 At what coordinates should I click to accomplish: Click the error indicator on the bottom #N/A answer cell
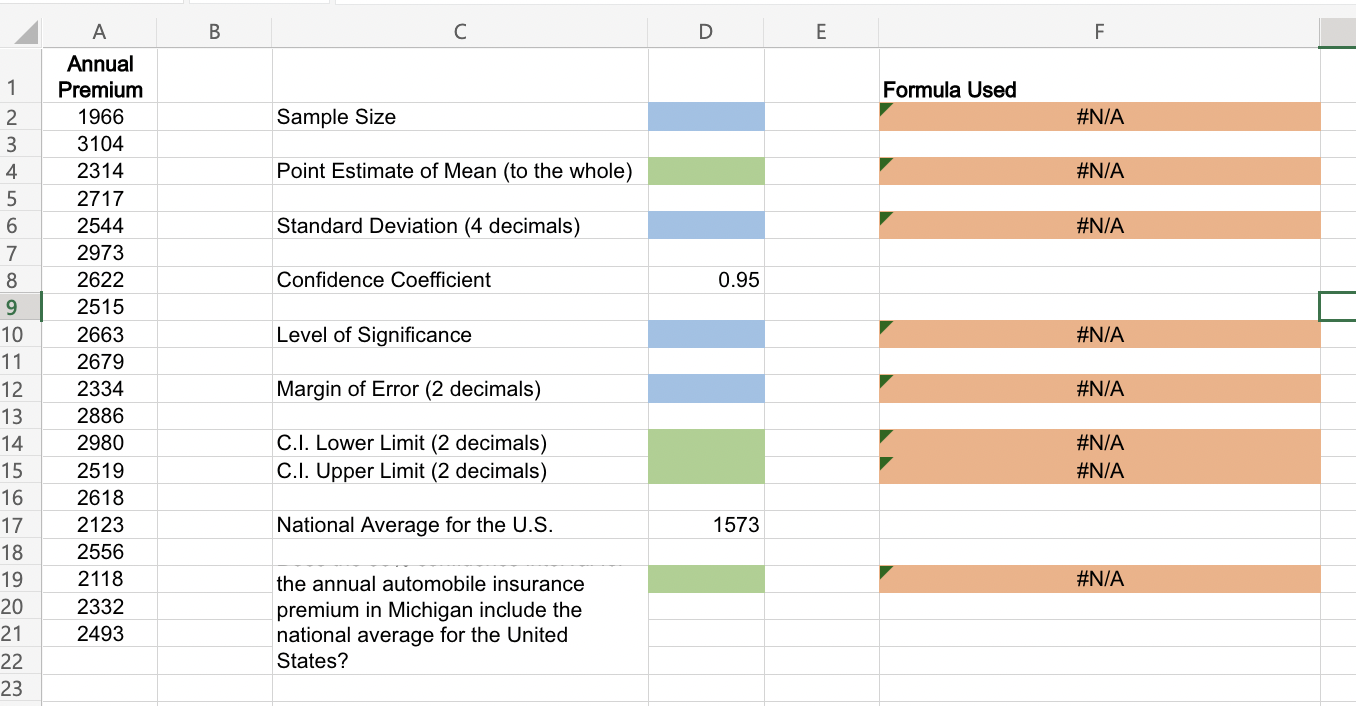(884, 571)
